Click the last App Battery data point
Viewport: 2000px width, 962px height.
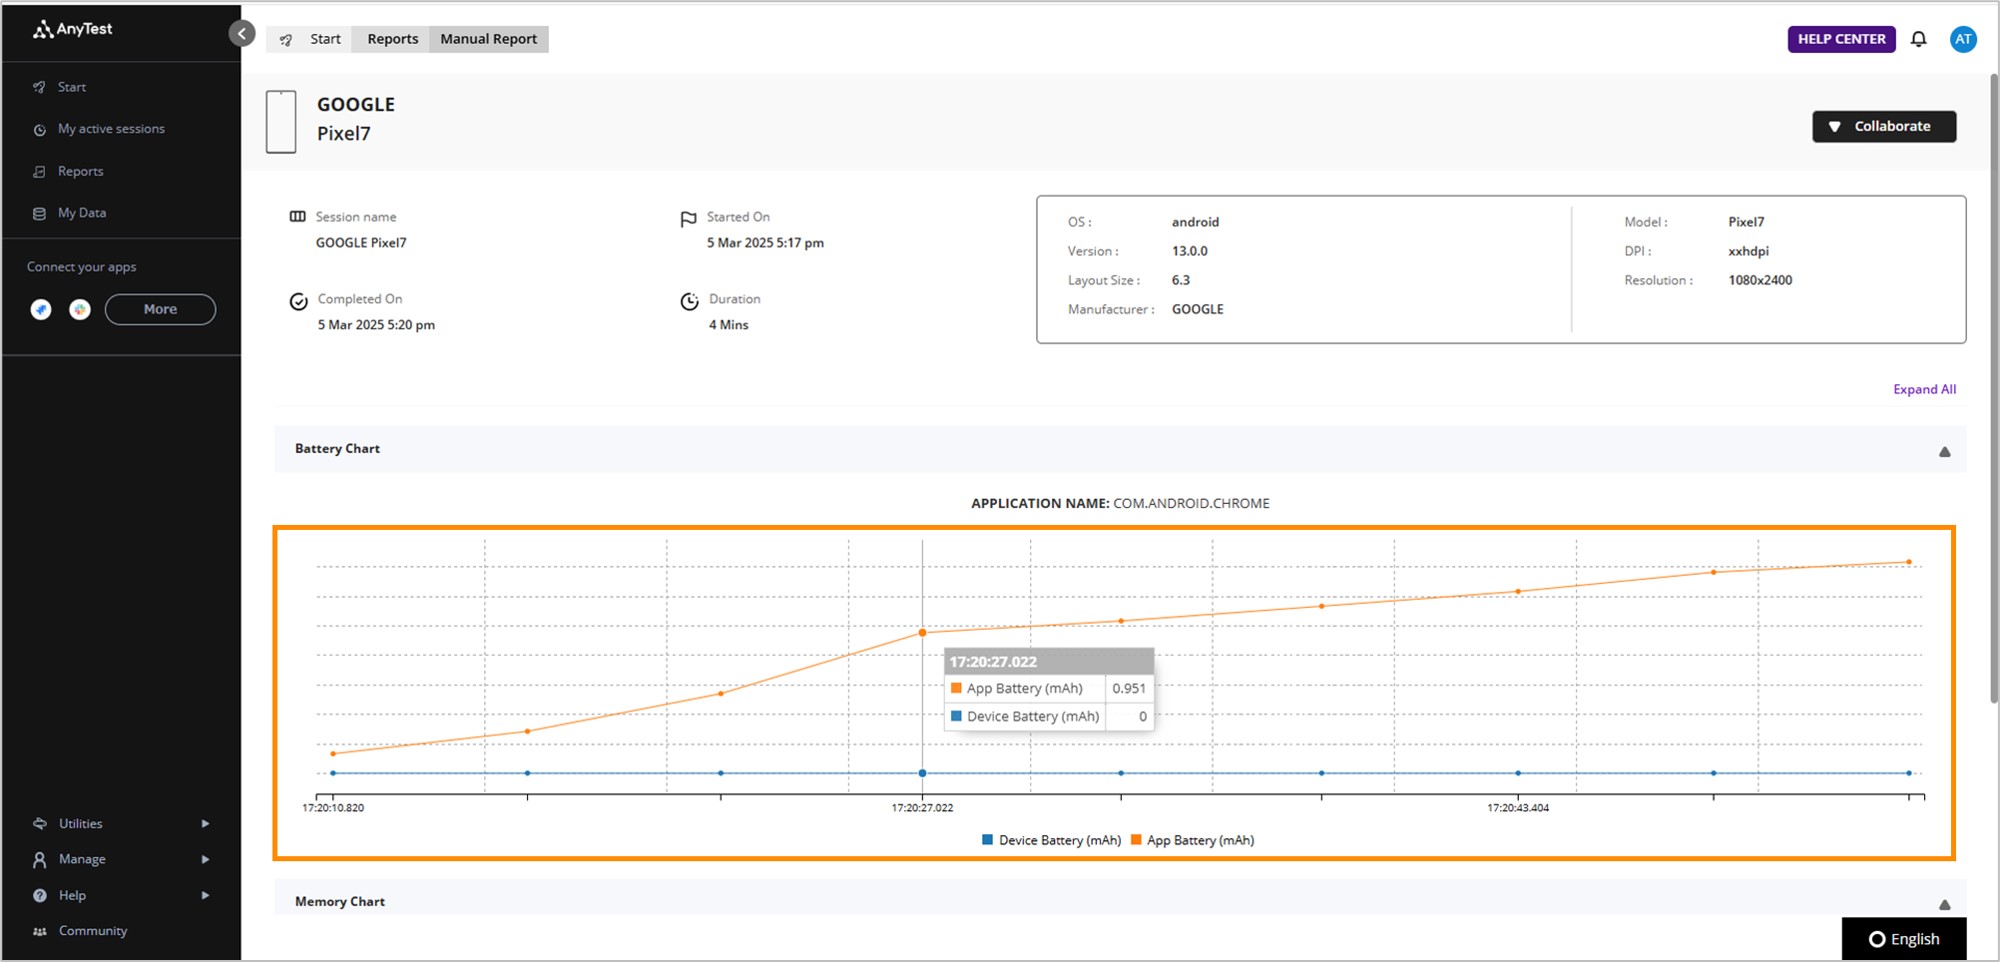pos(1908,562)
